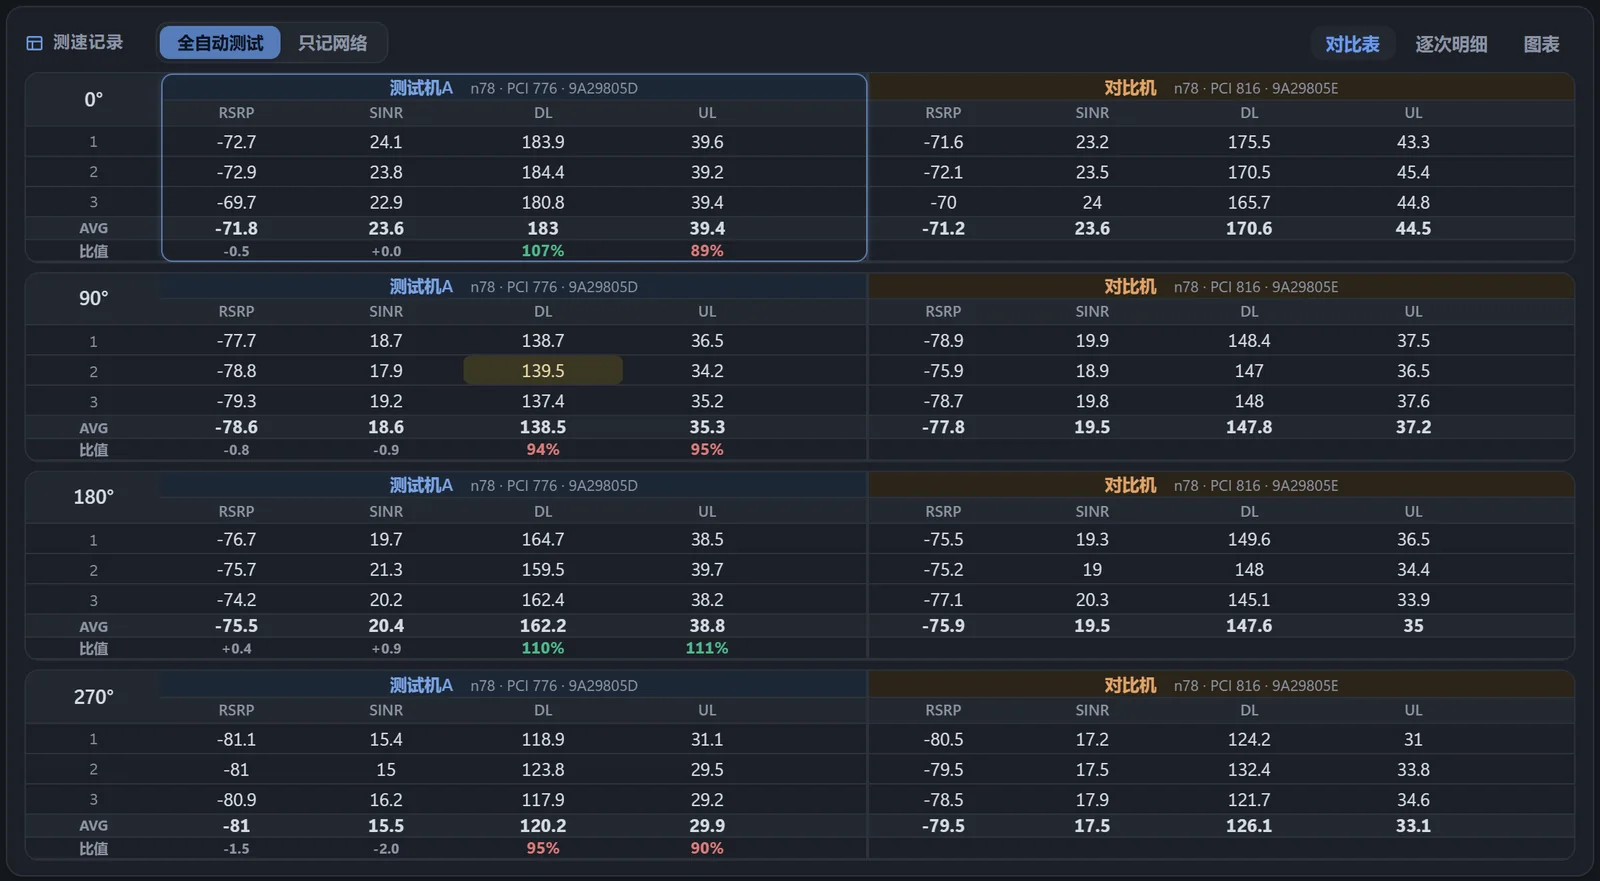Switch to the 逐次明细 view

(1451, 44)
